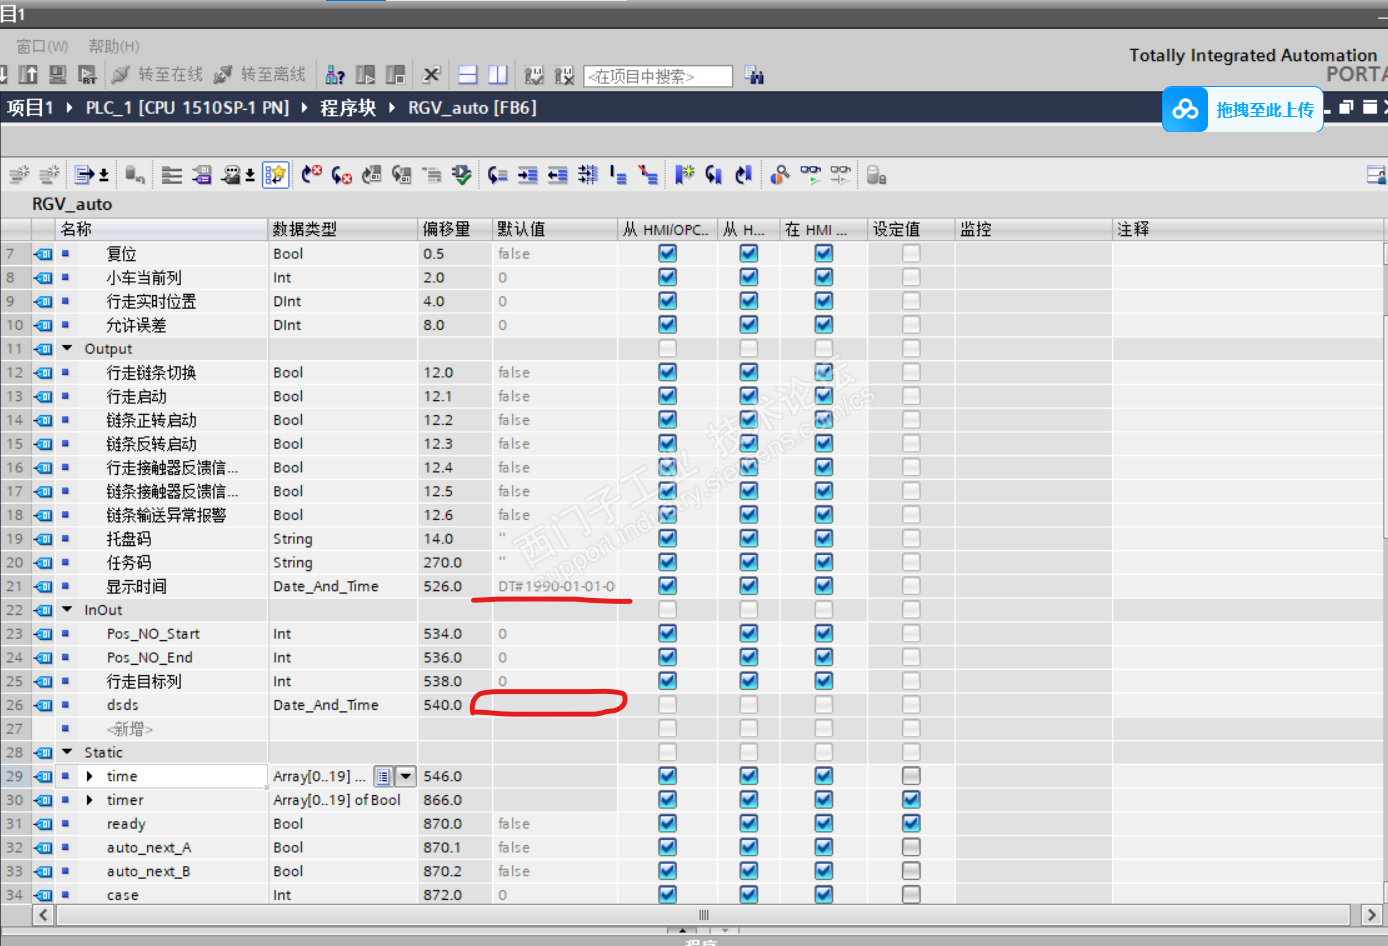Open the breadcrumb arrow after 程序块
The height and width of the screenshot is (946, 1388).
coord(391,107)
